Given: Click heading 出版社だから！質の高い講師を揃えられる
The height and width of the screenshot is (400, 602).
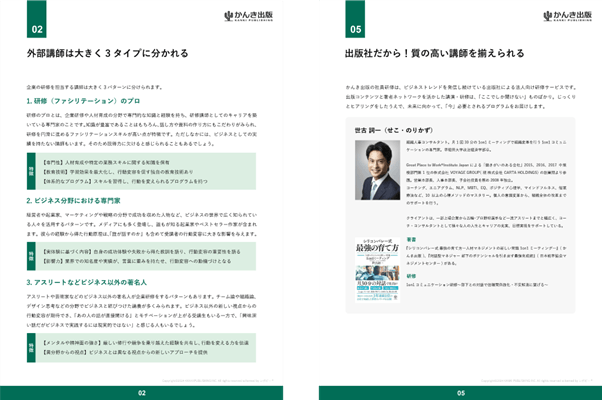Looking at the screenshot, I should [x=435, y=53].
